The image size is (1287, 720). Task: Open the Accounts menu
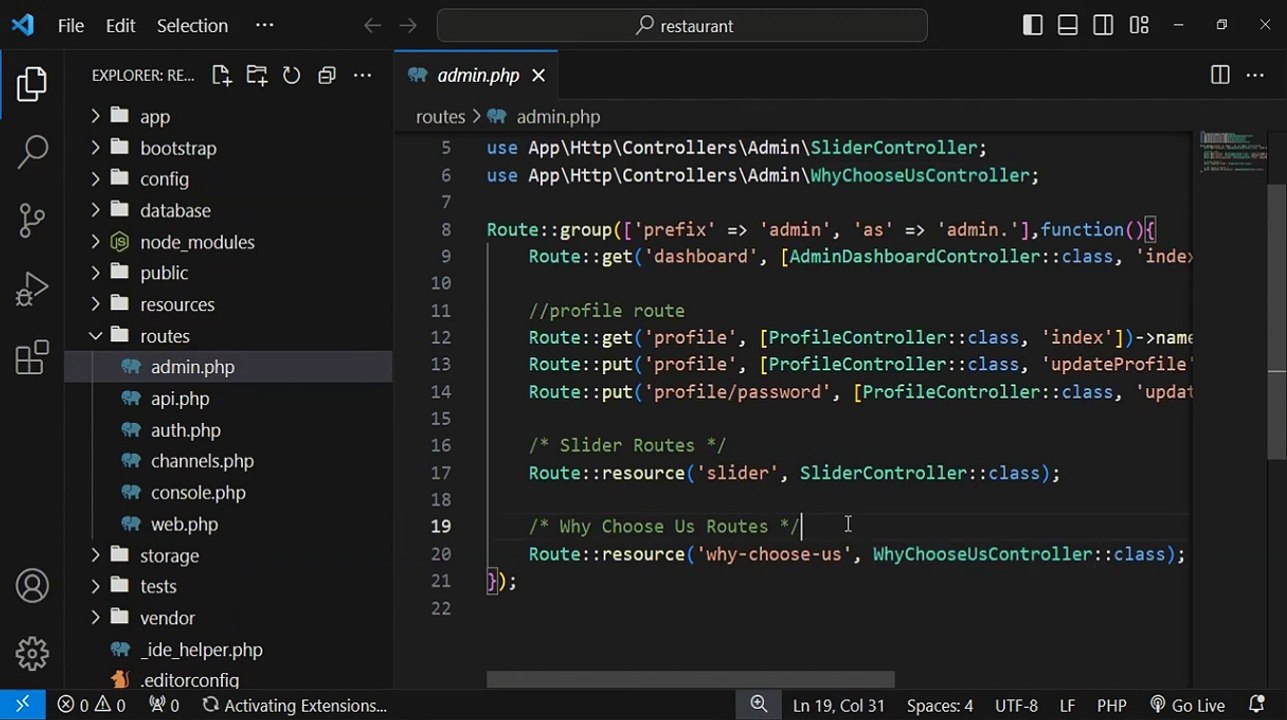[32, 586]
